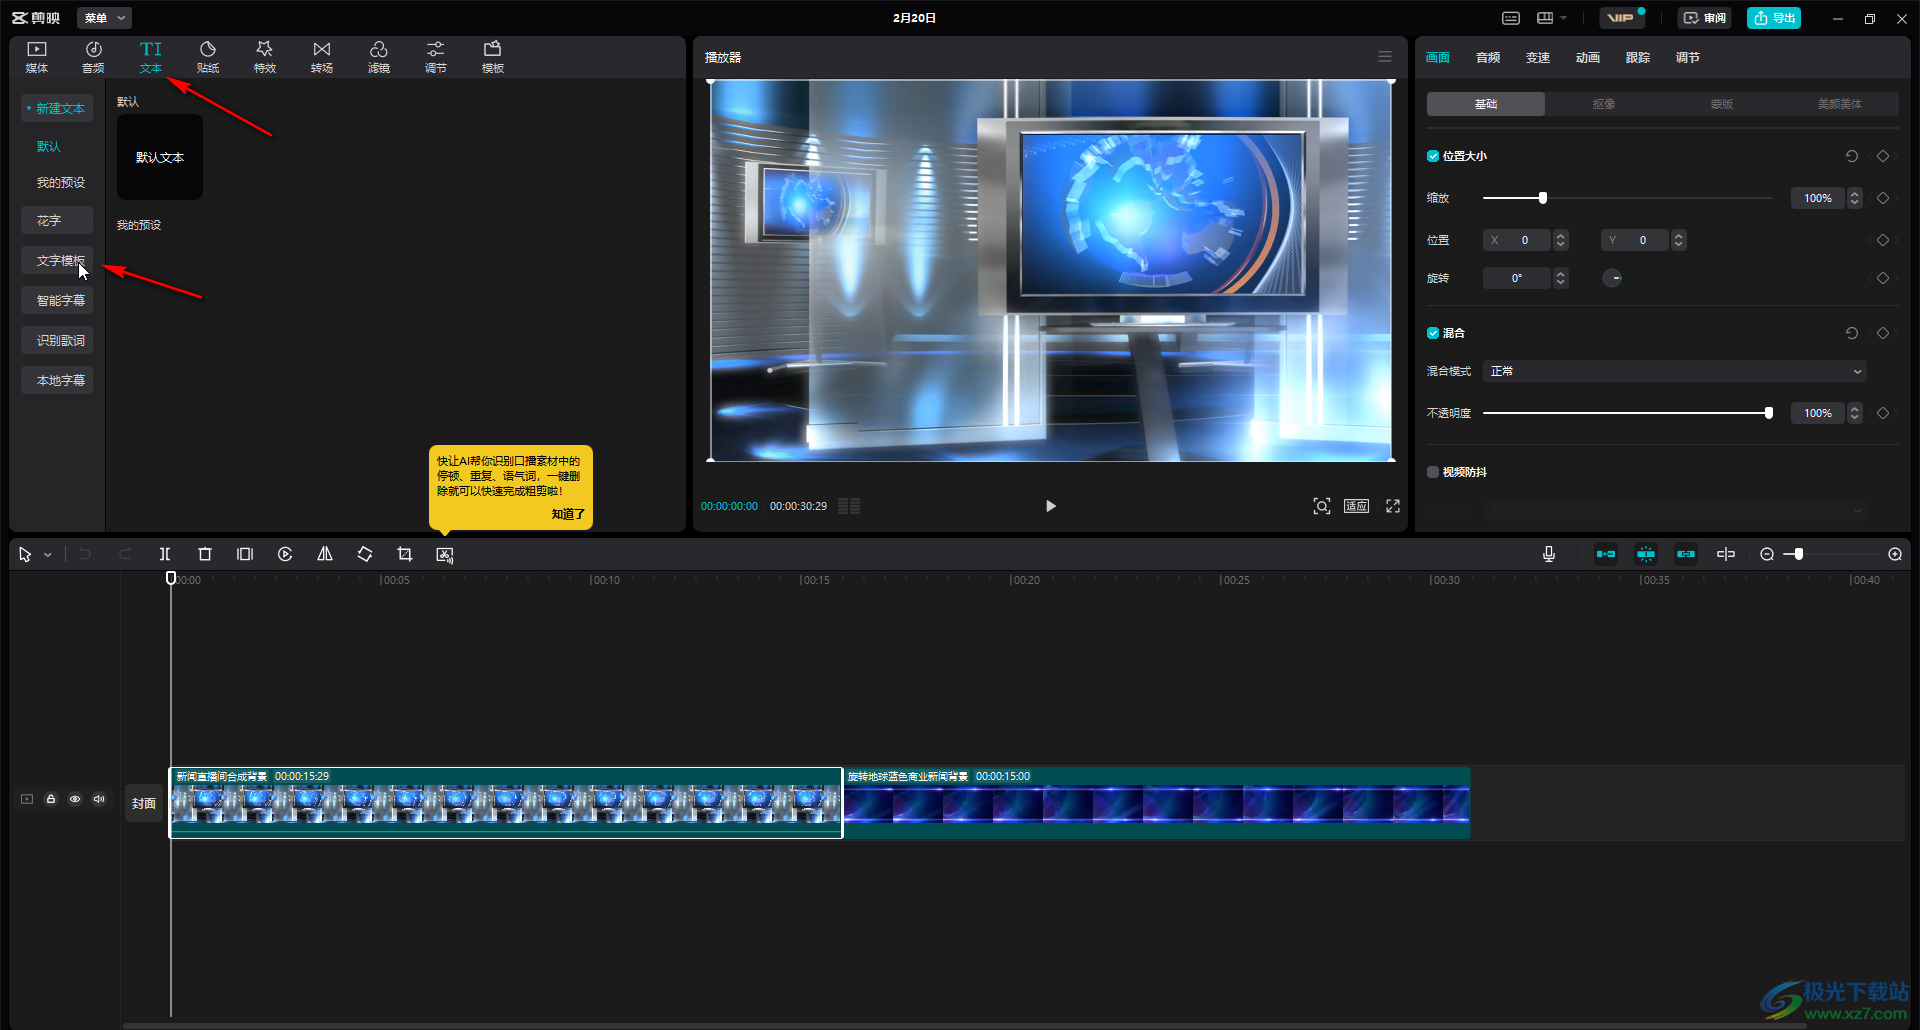This screenshot has height=1030, width=1920.
Task: Toggle track lock icon on main track
Action: tap(51, 799)
